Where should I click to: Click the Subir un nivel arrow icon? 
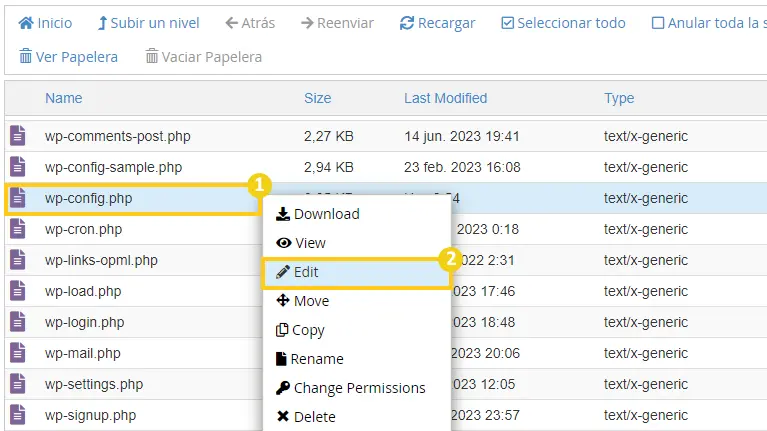[102, 23]
